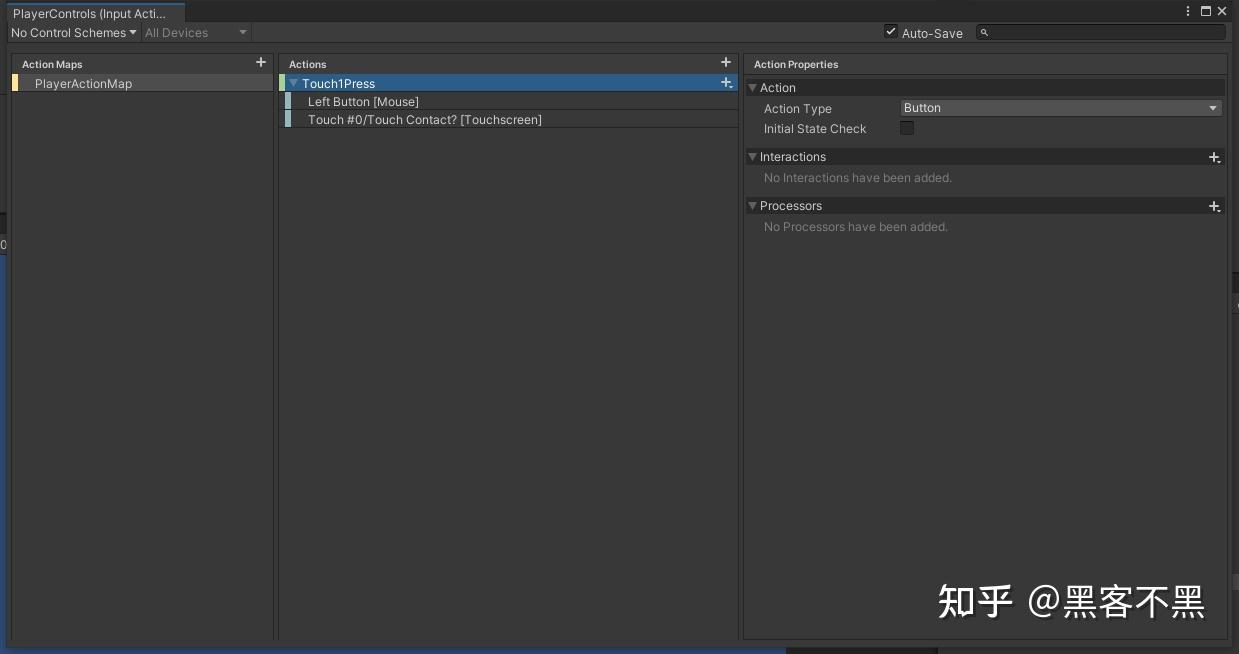Enable Initial State Check checkbox

click(x=907, y=128)
